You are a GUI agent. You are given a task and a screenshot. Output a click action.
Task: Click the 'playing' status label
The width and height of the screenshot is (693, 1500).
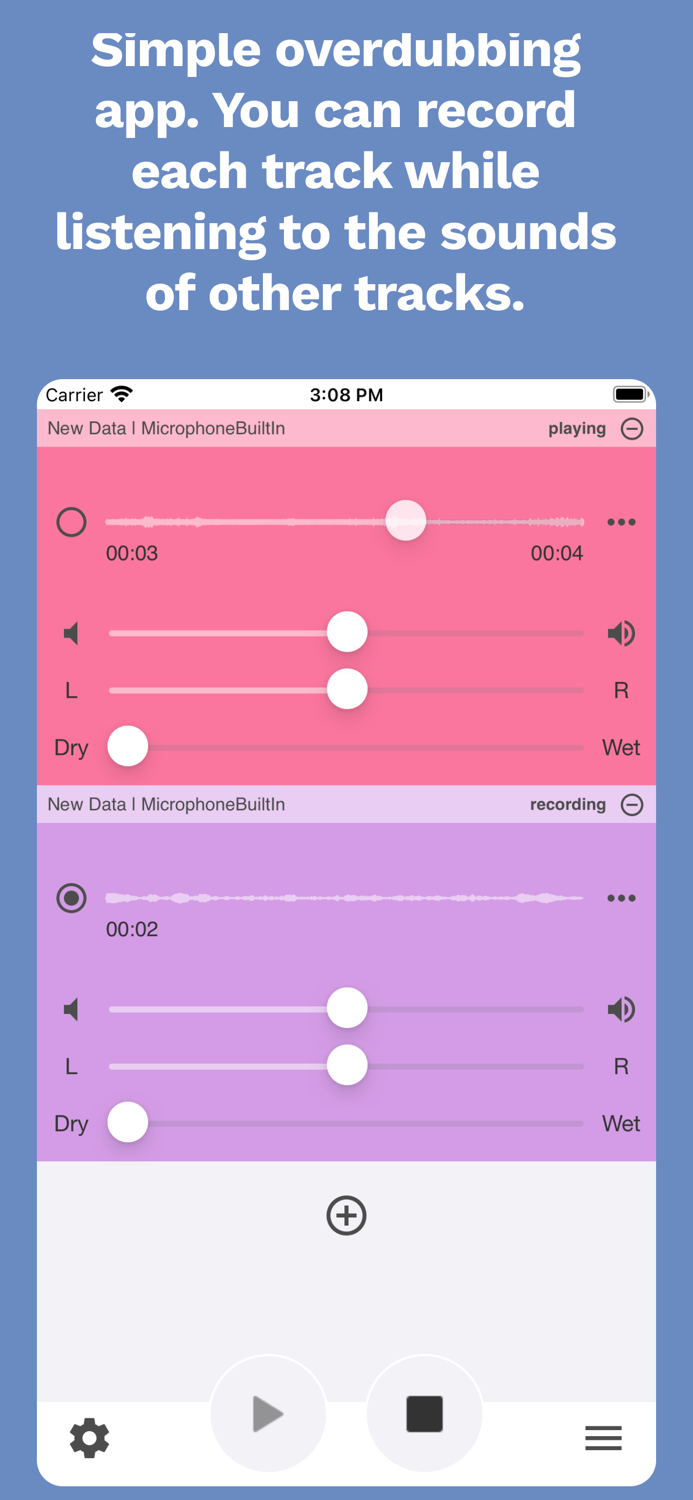pyautogui.click(x=577, y=428)
